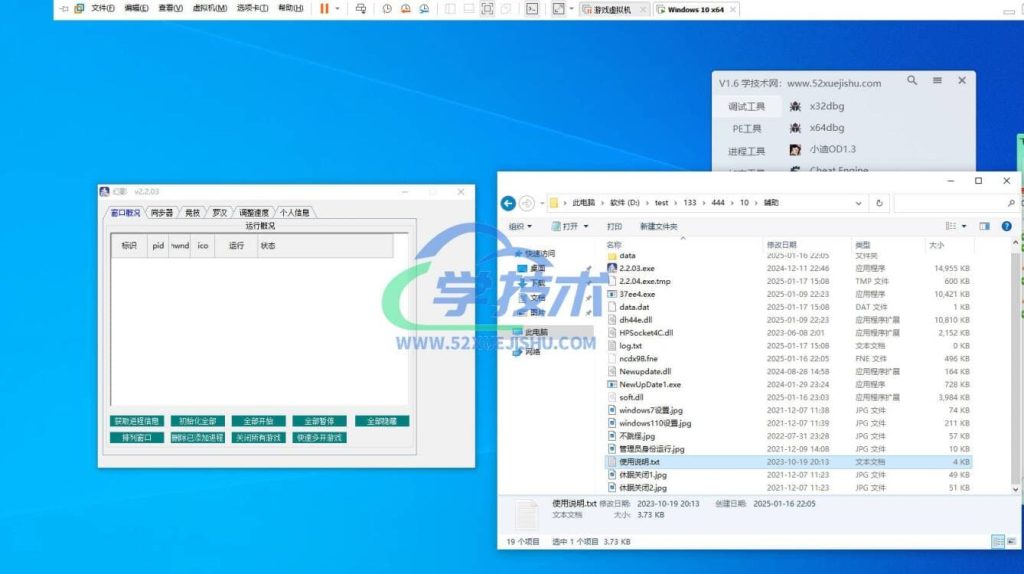Select the 2.2.03.exe file icon

pyautogui.click(x=612, y=268)
